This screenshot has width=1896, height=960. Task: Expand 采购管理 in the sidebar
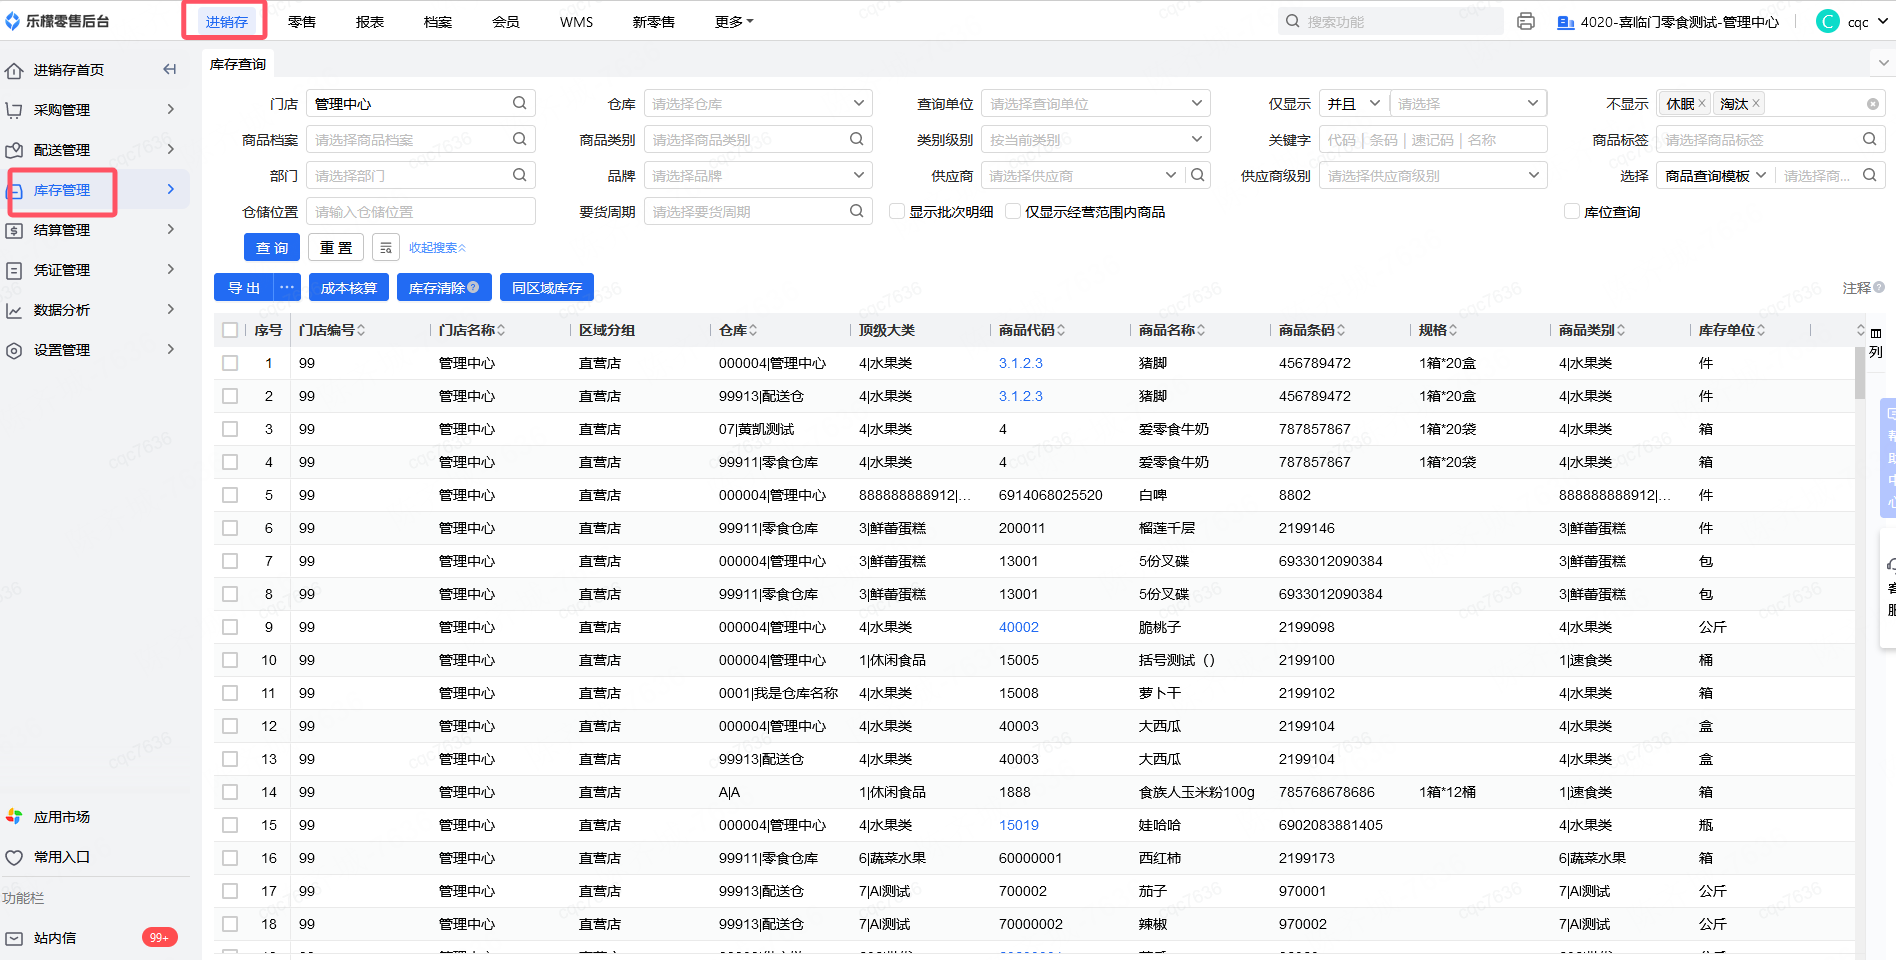click(x=90, y=110)
